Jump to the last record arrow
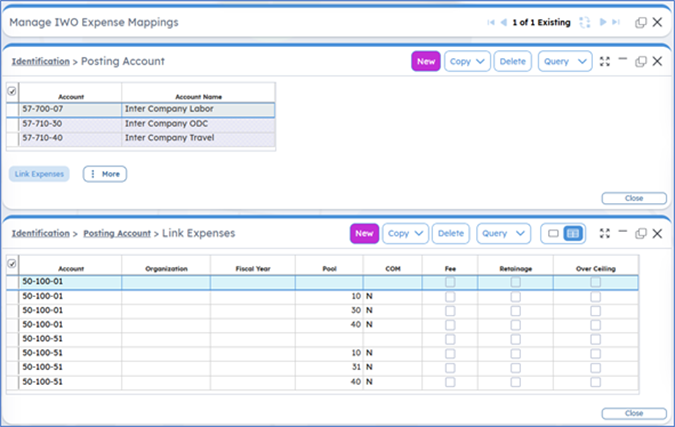The height and width of the screenshot is (427, 675). [x=616, y=22]
